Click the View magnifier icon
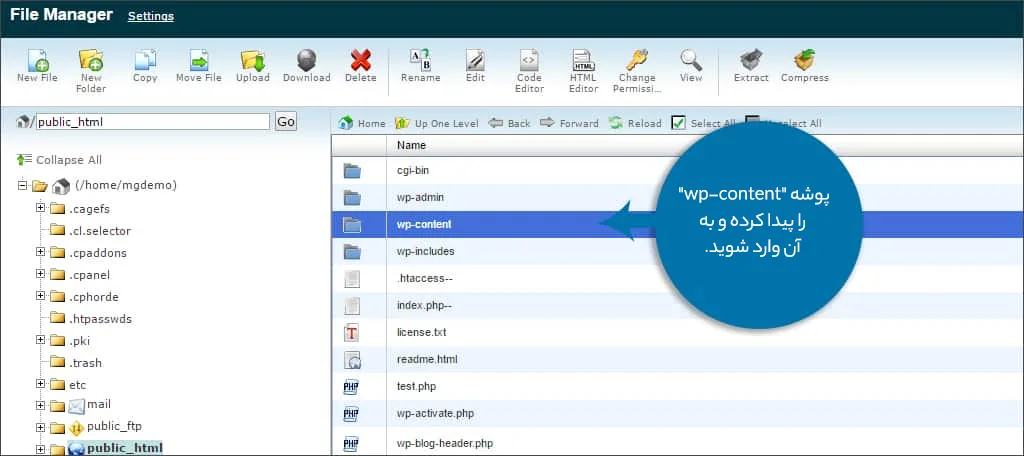Screen dimensions: 1024x456 [691, 66]
